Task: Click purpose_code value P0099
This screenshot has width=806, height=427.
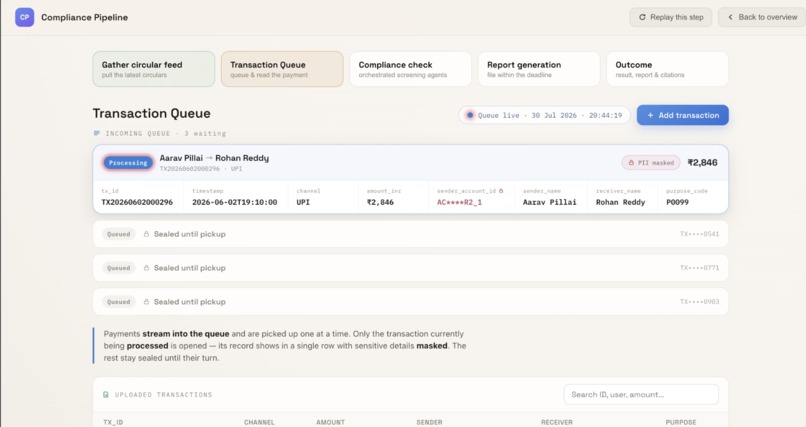Action: tap(677, 202)
